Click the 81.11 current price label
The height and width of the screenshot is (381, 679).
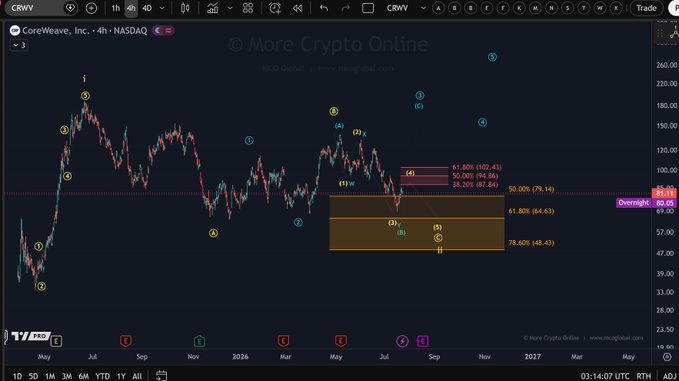pos(664,194)
